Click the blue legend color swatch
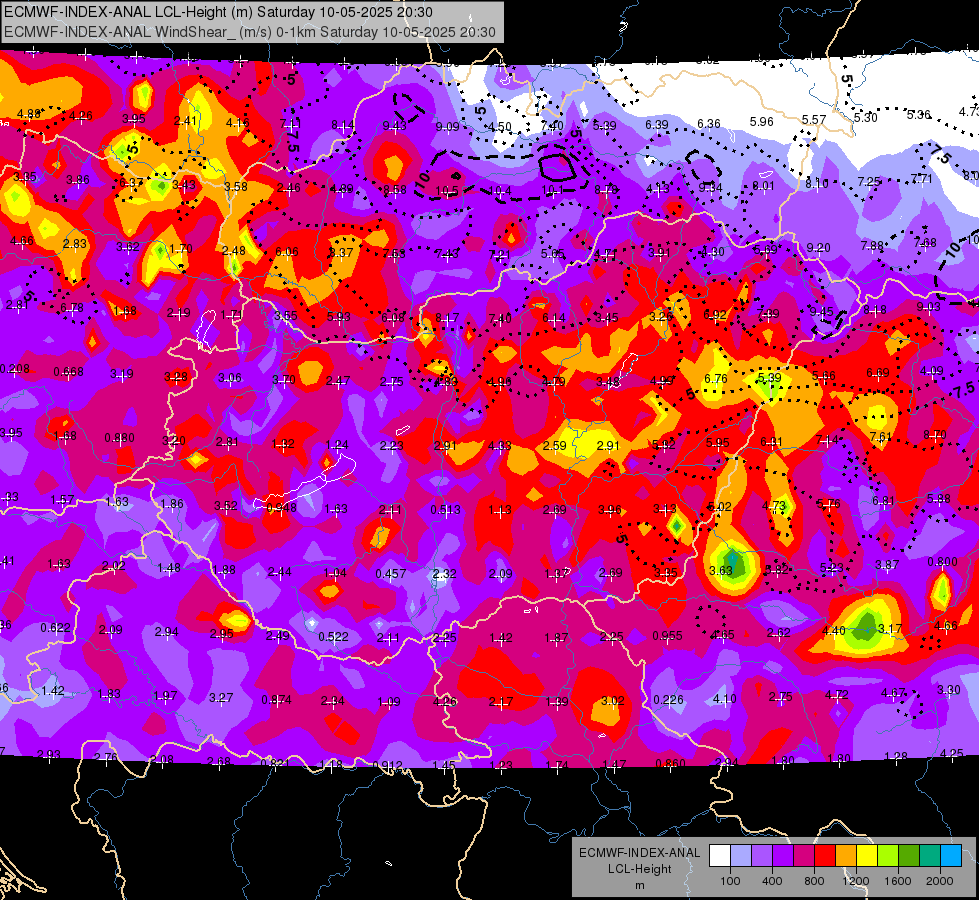This screenshot has width=979, height=900. click(x=951, y=856)
